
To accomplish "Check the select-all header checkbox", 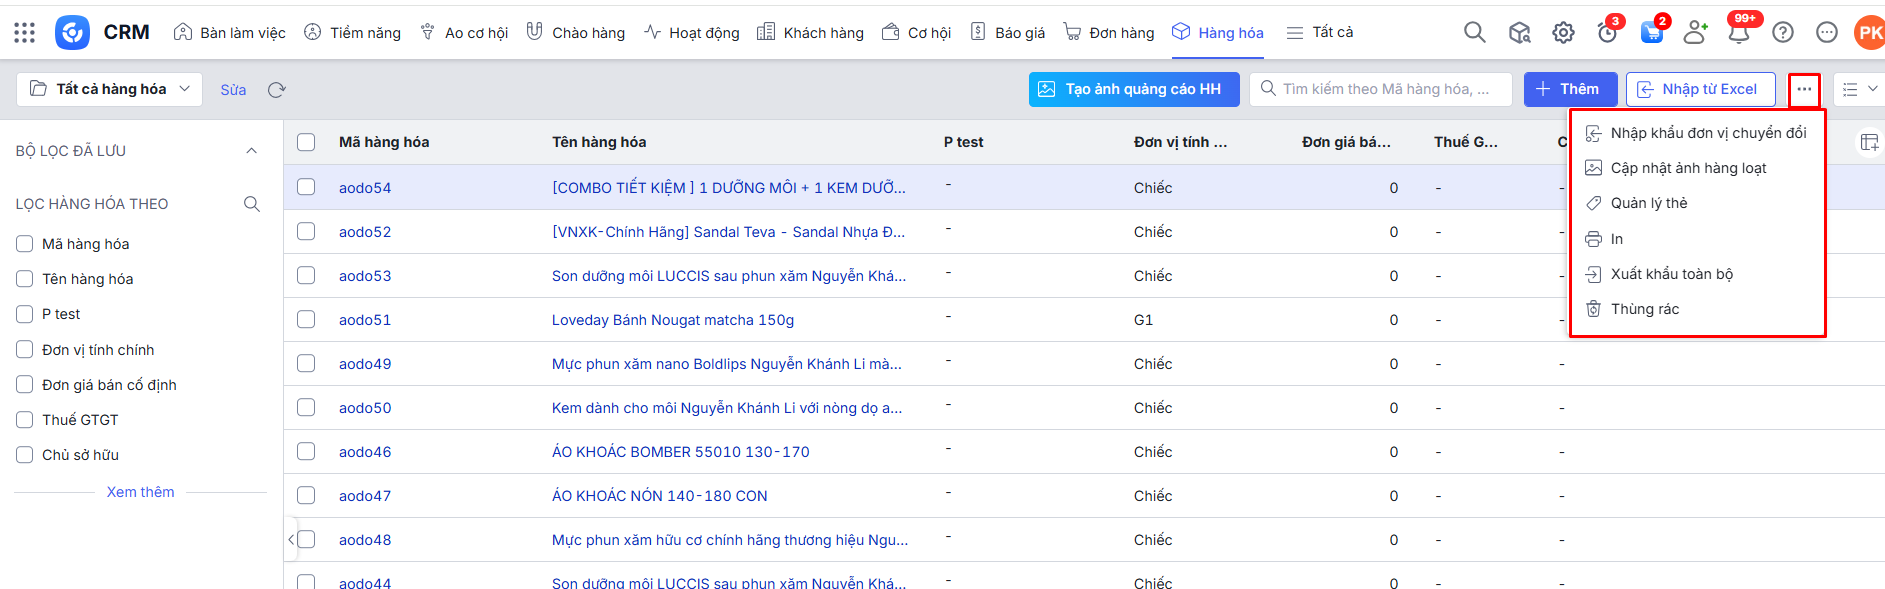I will click(x=306, y=142).
